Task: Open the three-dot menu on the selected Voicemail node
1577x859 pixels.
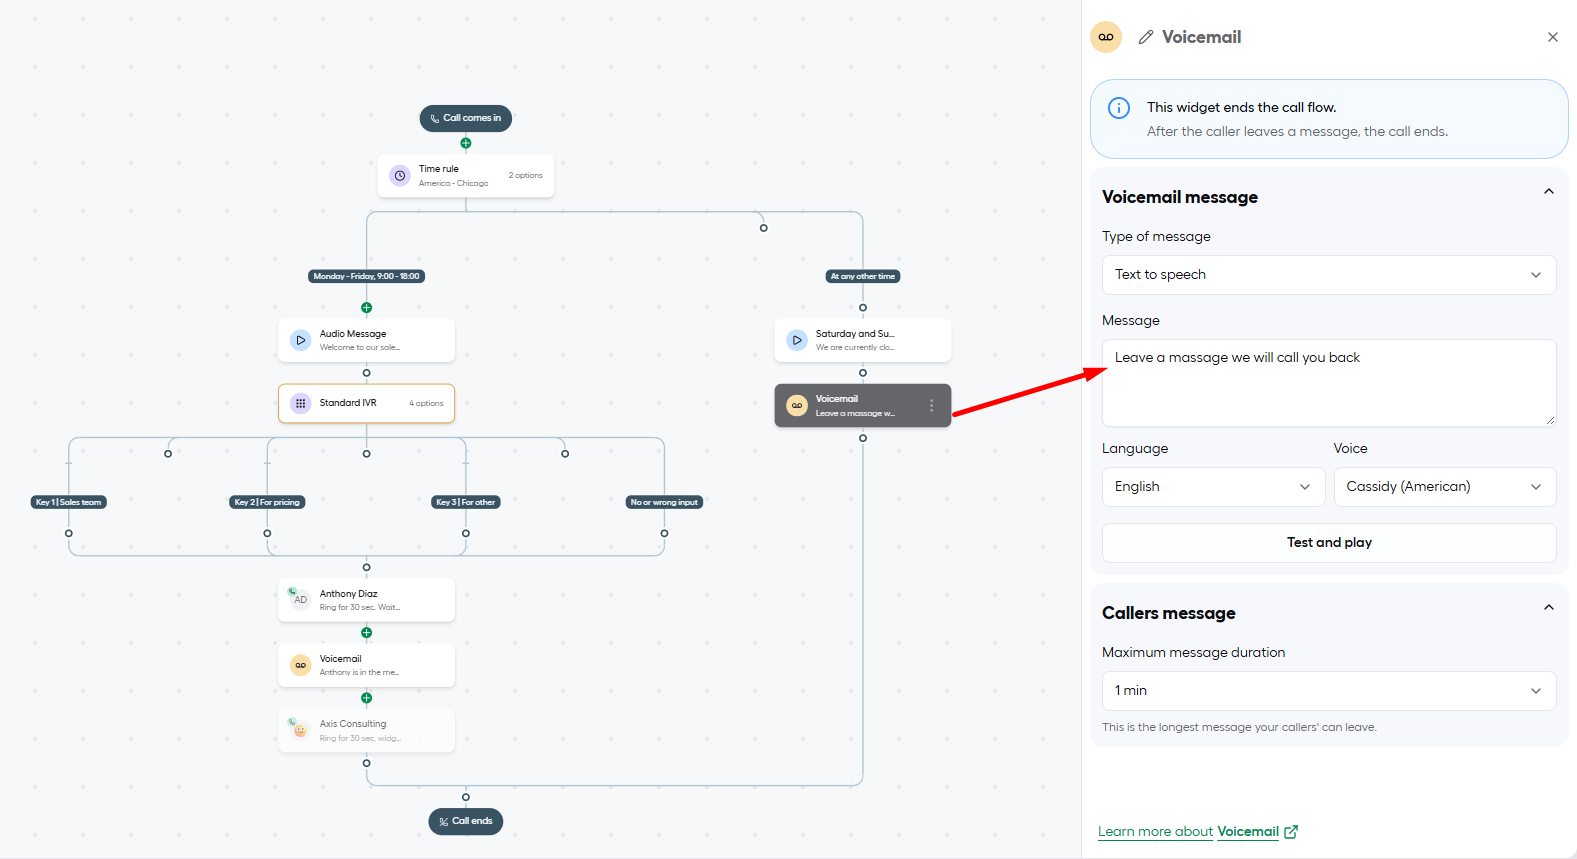Action: pyautogui.click(x=932, y=406)
